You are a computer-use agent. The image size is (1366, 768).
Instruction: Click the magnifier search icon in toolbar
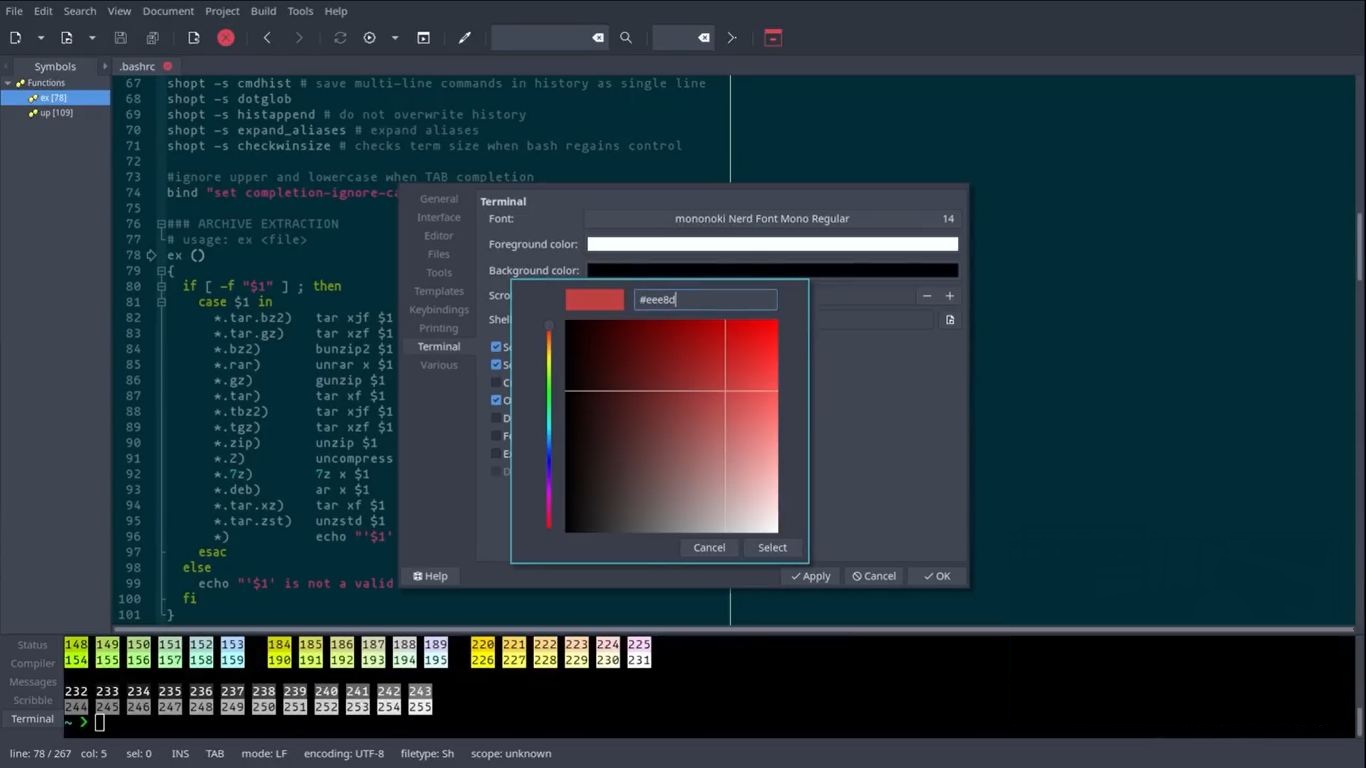click(626, 38)
